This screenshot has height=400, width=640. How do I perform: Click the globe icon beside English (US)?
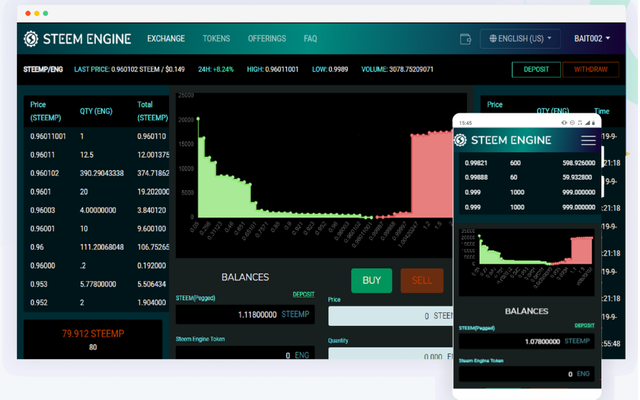[493, 39]
